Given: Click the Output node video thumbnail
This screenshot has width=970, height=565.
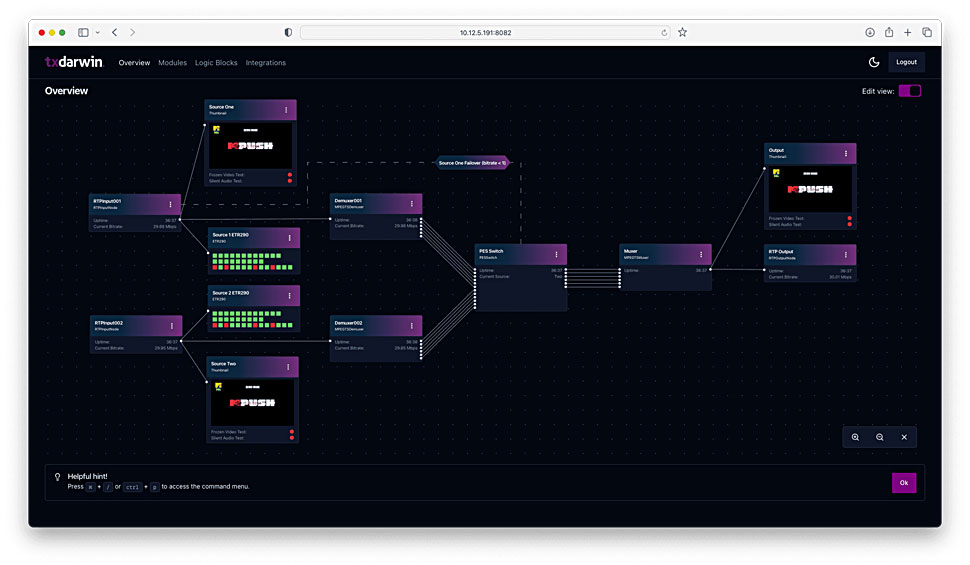Looking at the screenshot, I should [x=810, y=189].
